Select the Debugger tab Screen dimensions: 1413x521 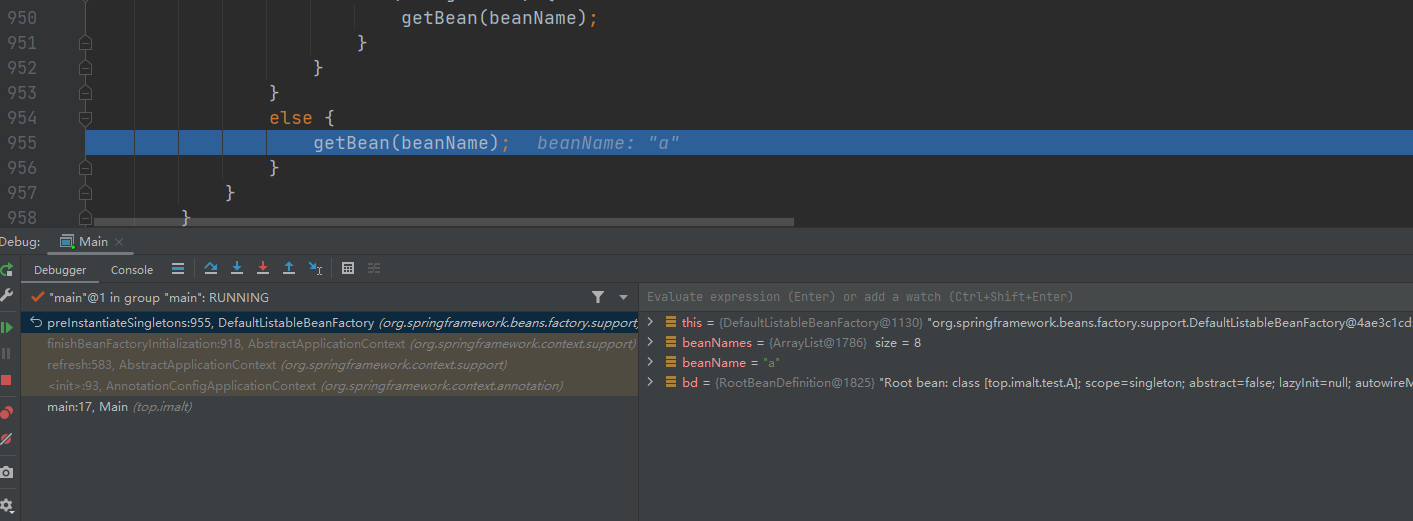point(60,270)
